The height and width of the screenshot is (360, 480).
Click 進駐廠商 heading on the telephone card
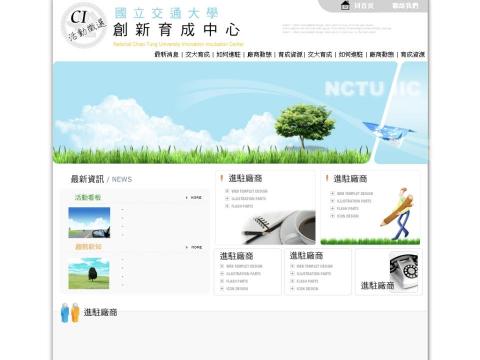point(377,285)
